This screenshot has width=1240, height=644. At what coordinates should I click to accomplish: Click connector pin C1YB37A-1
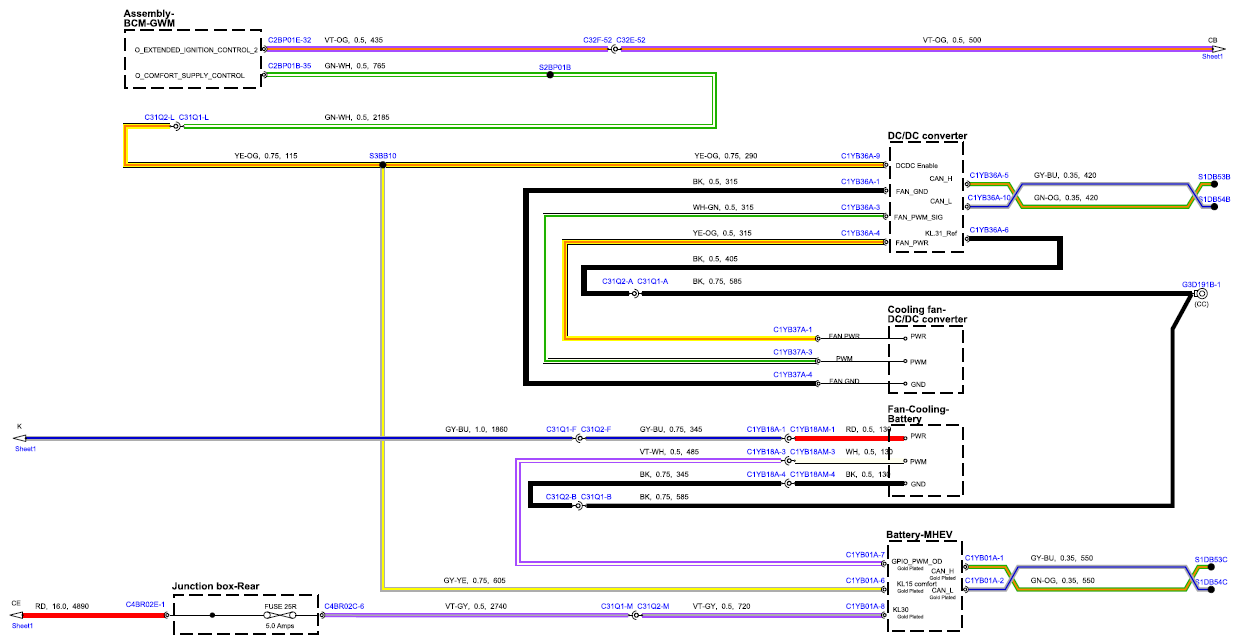[793, 328]
